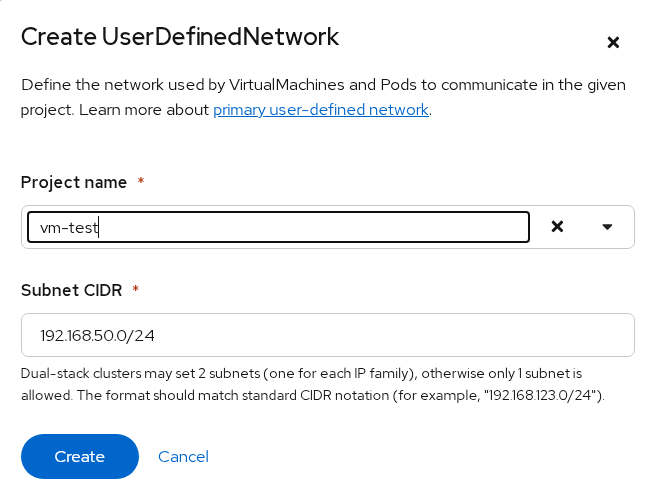Click the Project name label

[x=73, y=182]
